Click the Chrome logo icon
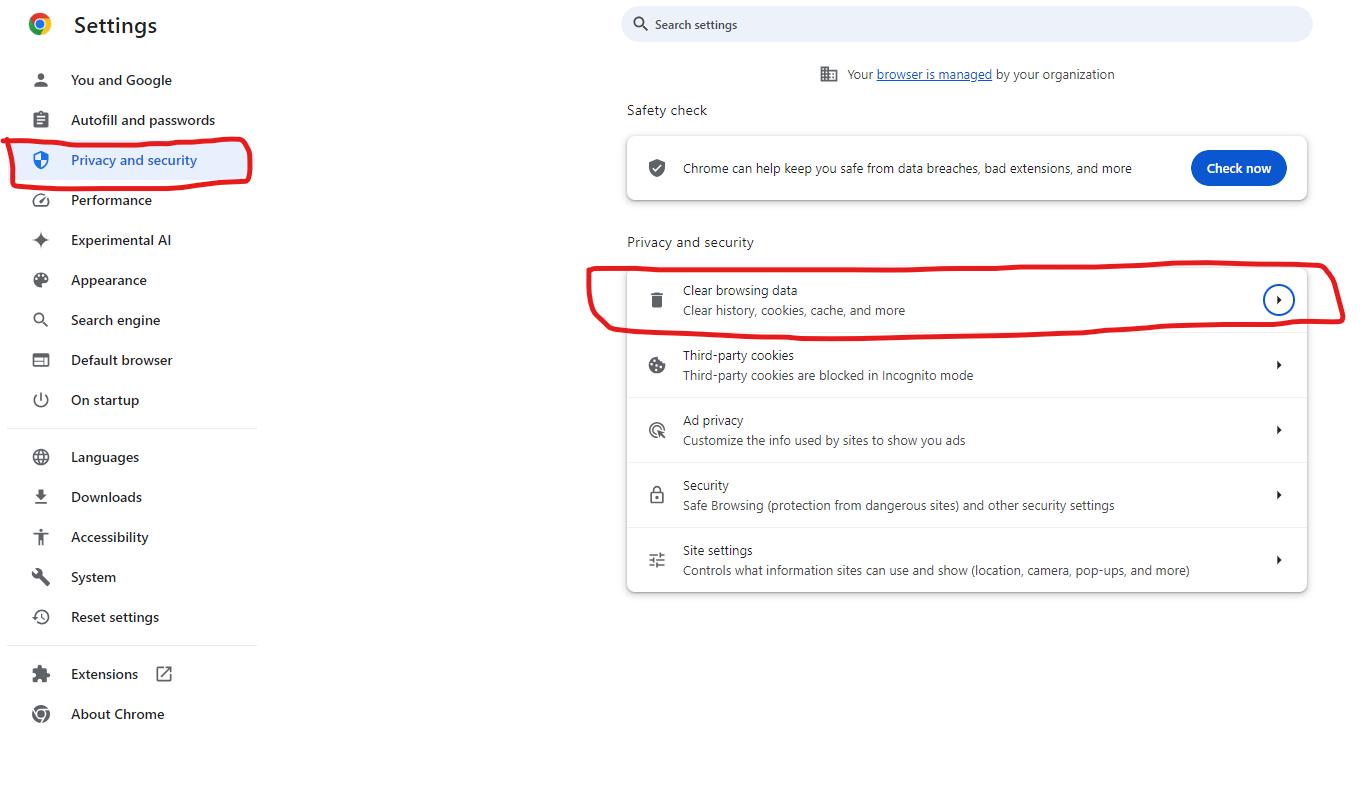The width and height of the screenshot is (1362, 792). click(x=40, y=25)
